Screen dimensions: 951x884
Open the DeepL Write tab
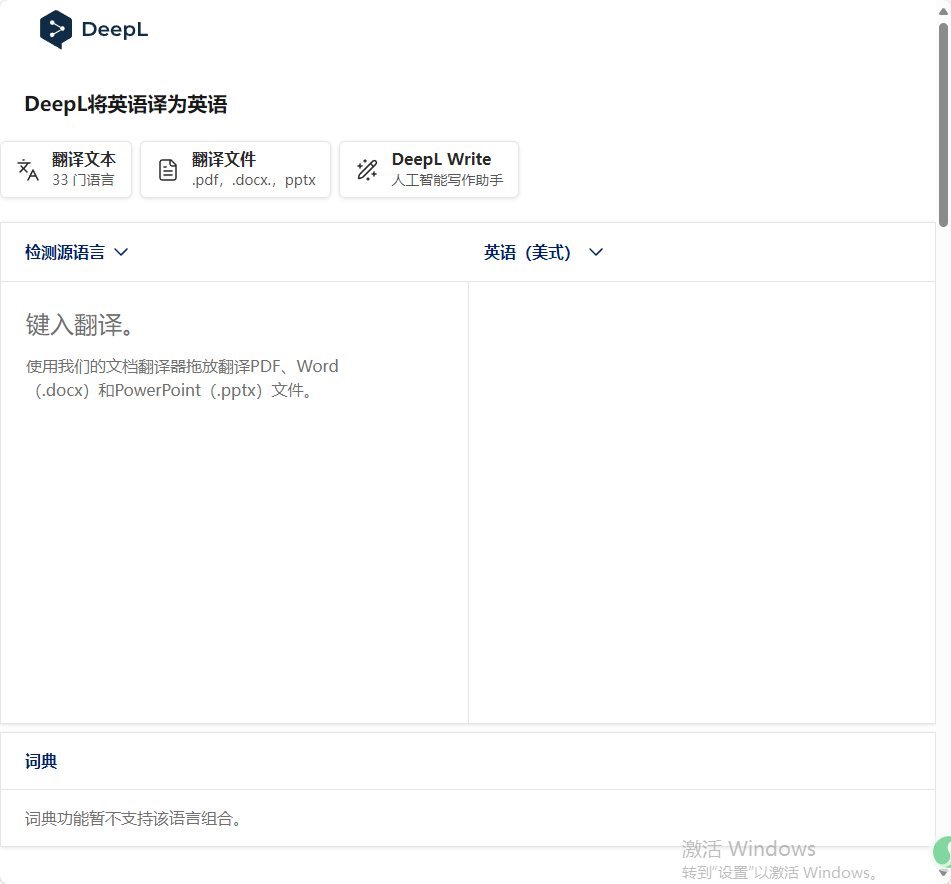point(429,170)
